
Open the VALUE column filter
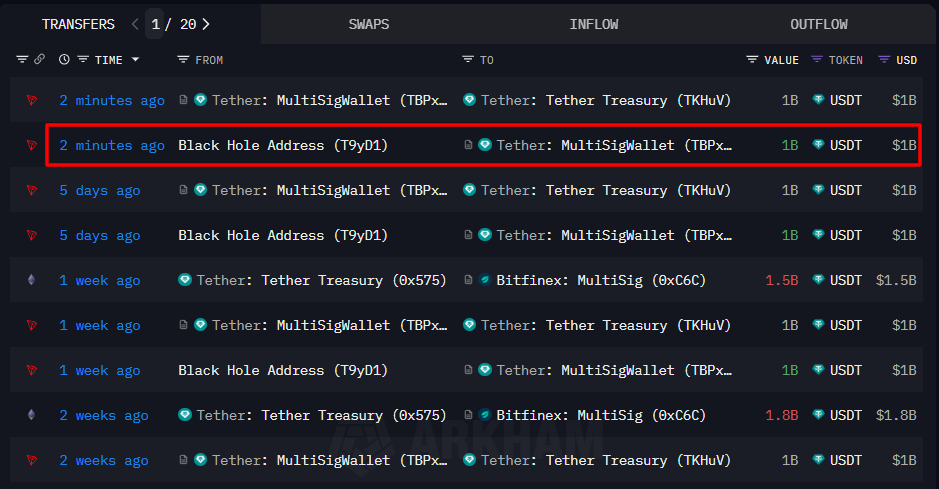coord(752,59)
